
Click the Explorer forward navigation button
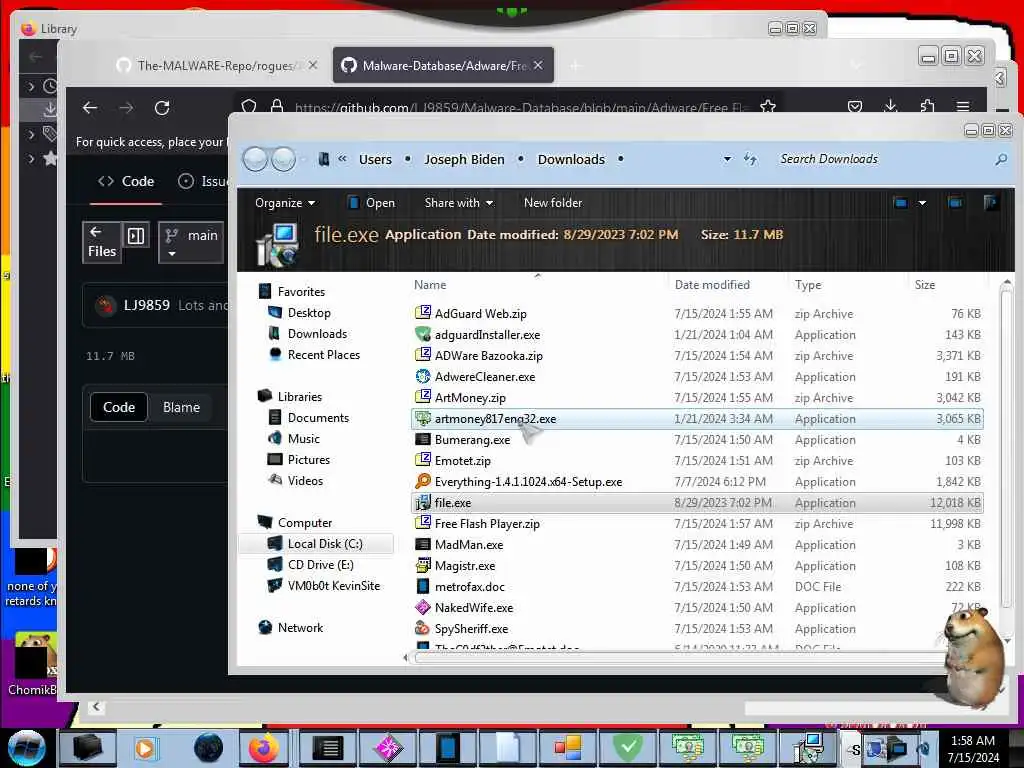tap(283, 159)
